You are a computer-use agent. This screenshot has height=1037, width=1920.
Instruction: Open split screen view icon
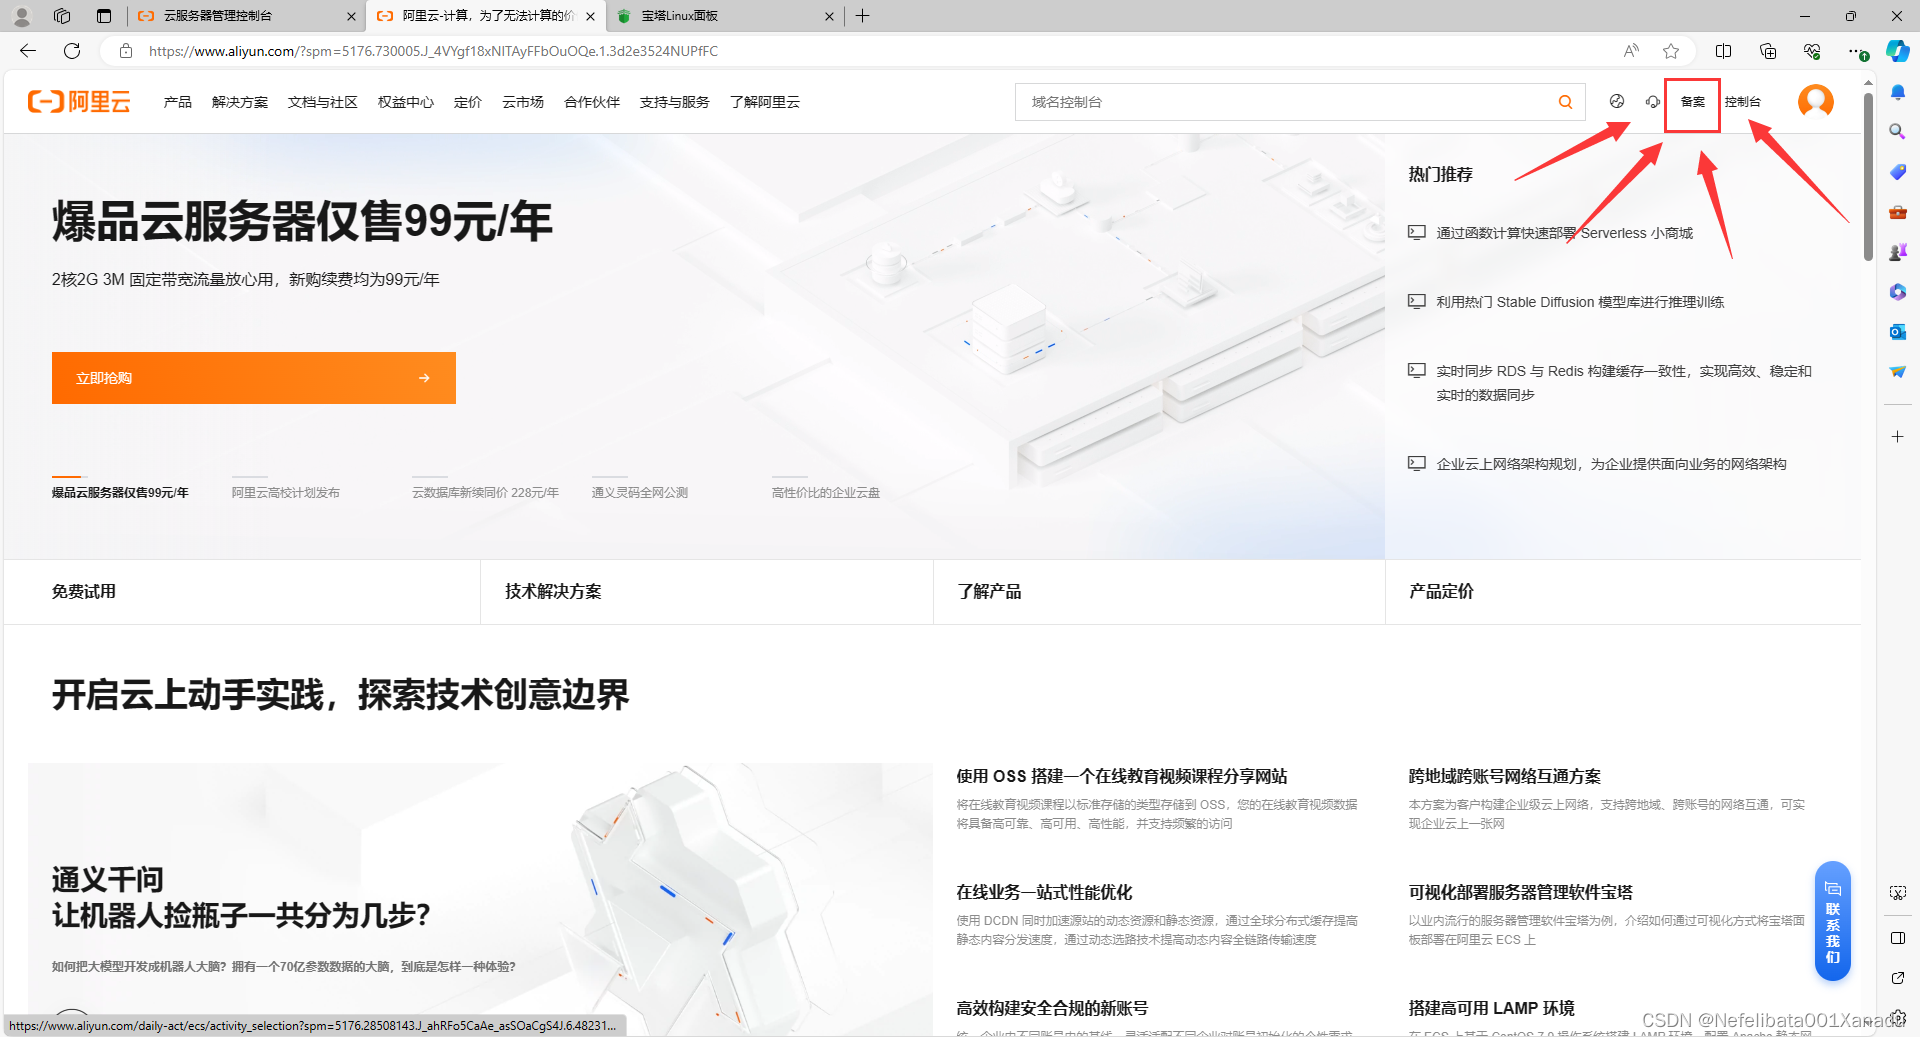(x=1723, y=51)
